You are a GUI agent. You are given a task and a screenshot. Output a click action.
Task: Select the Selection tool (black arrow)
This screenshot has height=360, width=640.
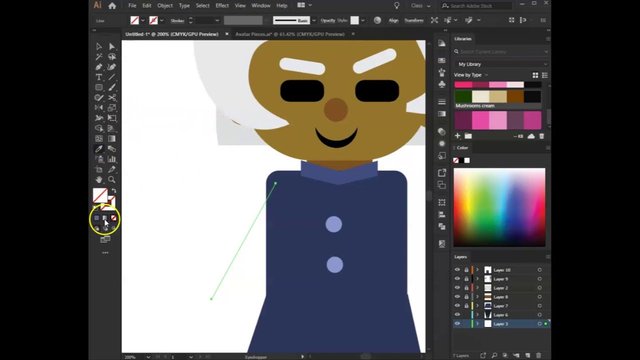click(99, 47)
